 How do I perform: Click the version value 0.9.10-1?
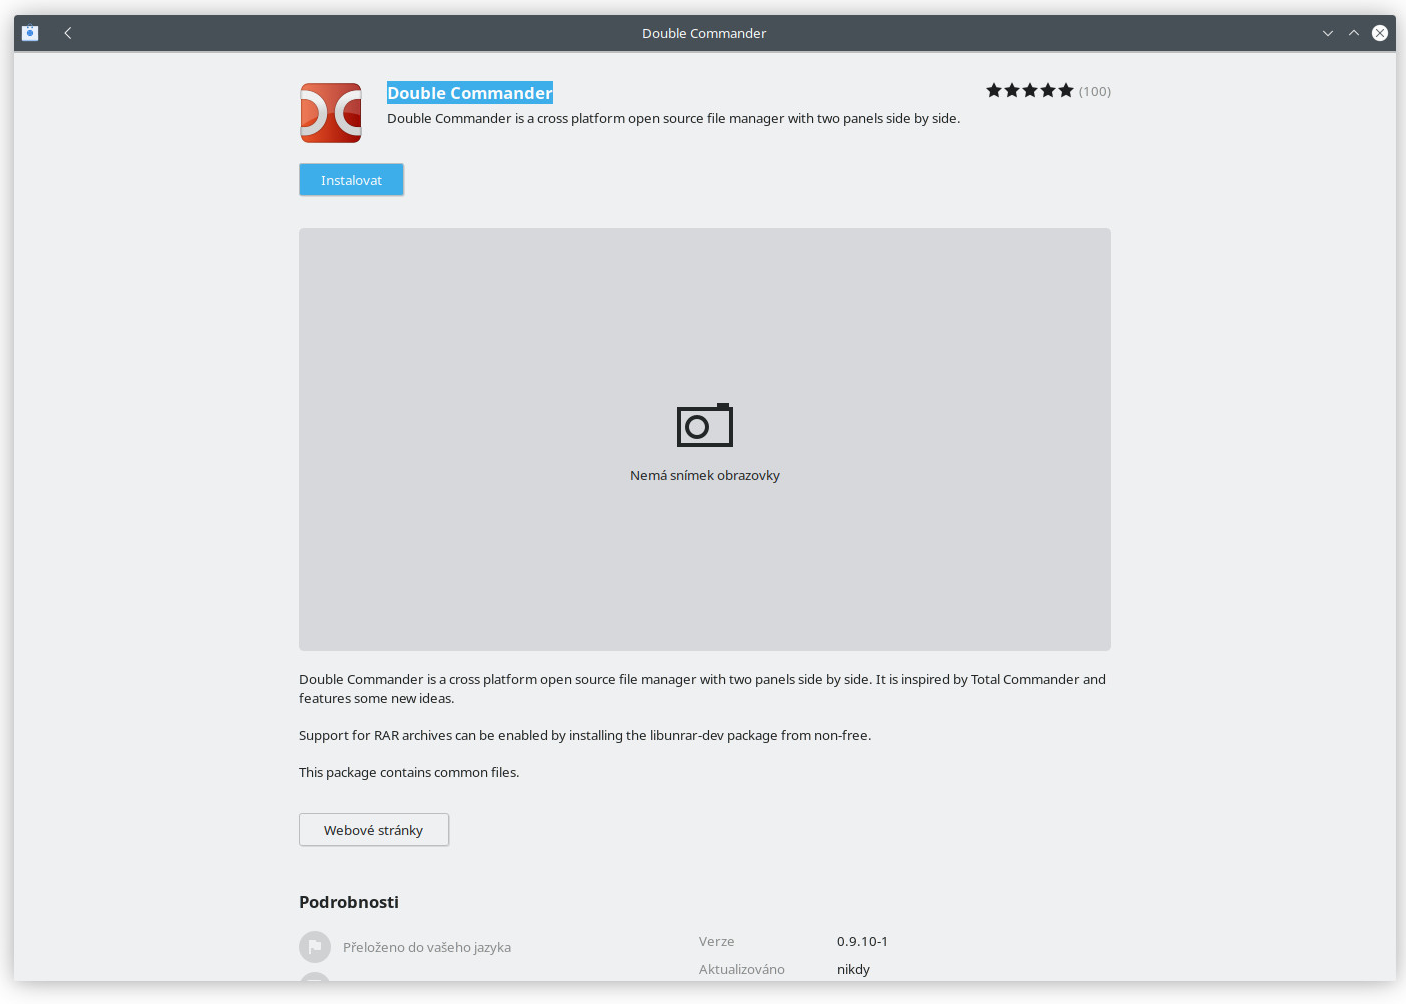[863, 942]
